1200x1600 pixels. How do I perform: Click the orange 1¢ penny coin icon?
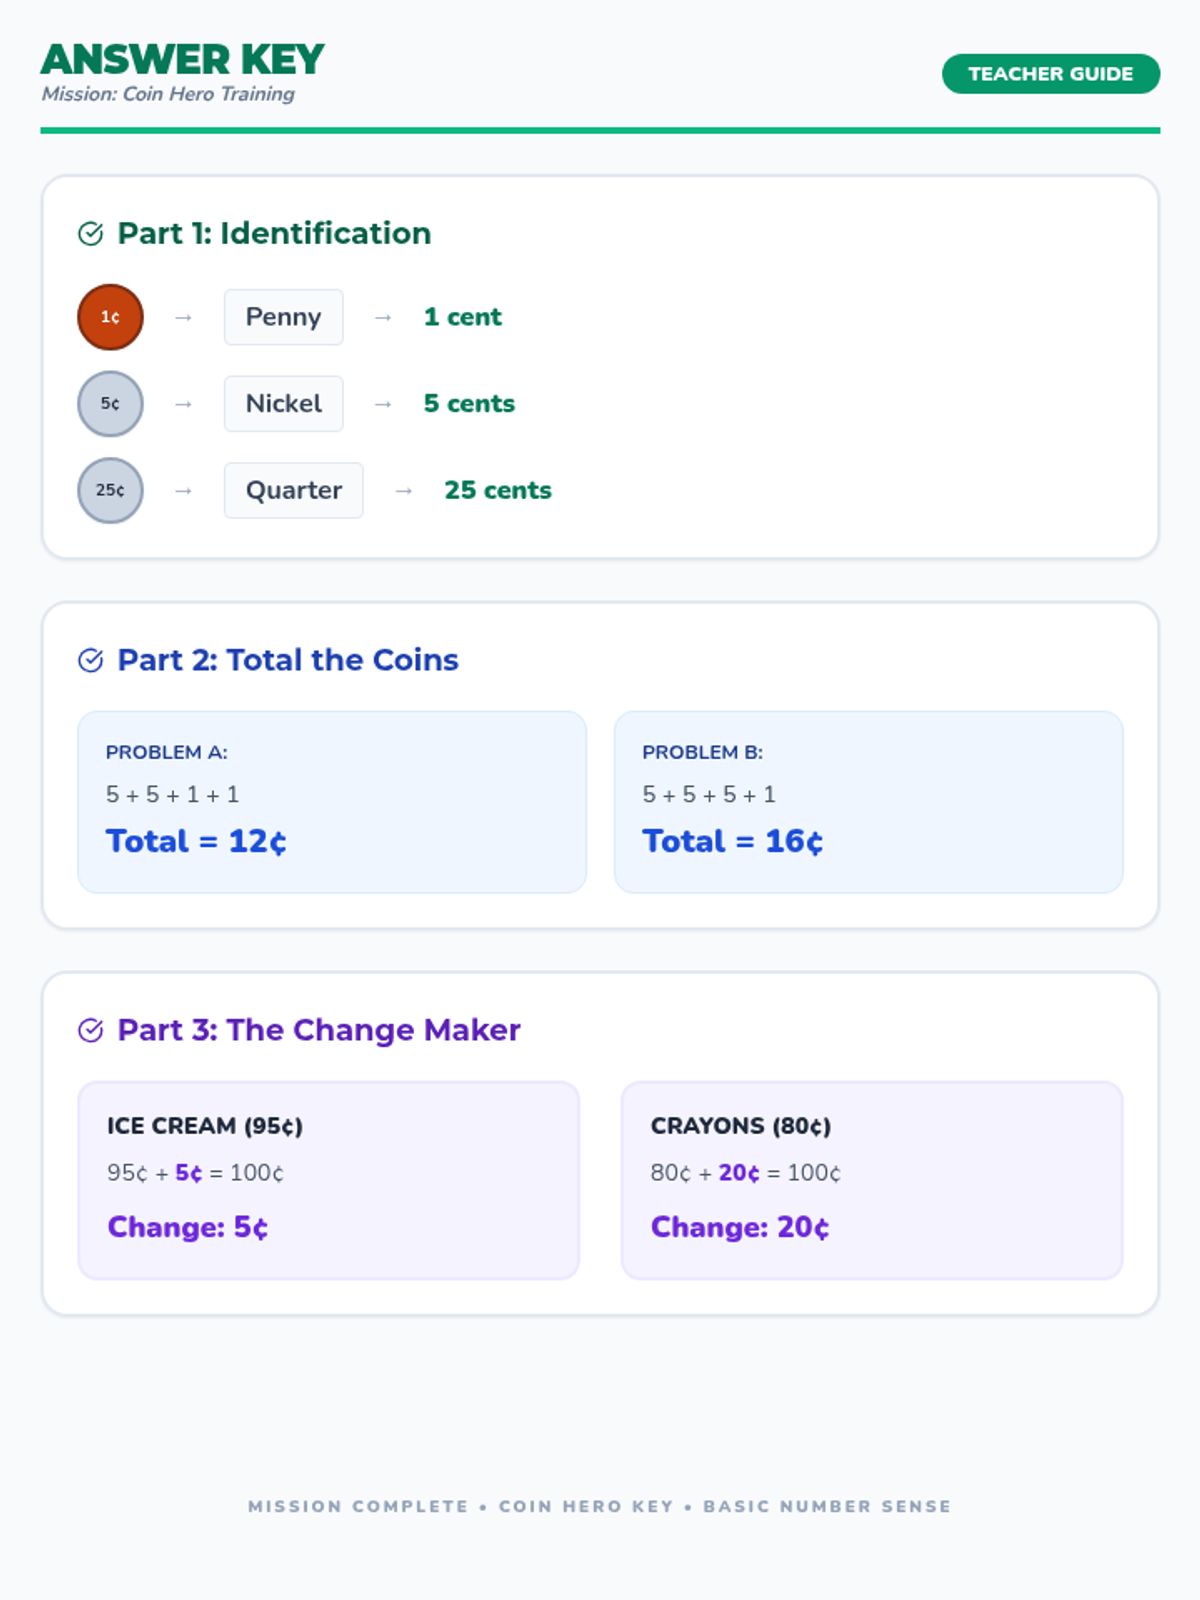pos(110,317)
